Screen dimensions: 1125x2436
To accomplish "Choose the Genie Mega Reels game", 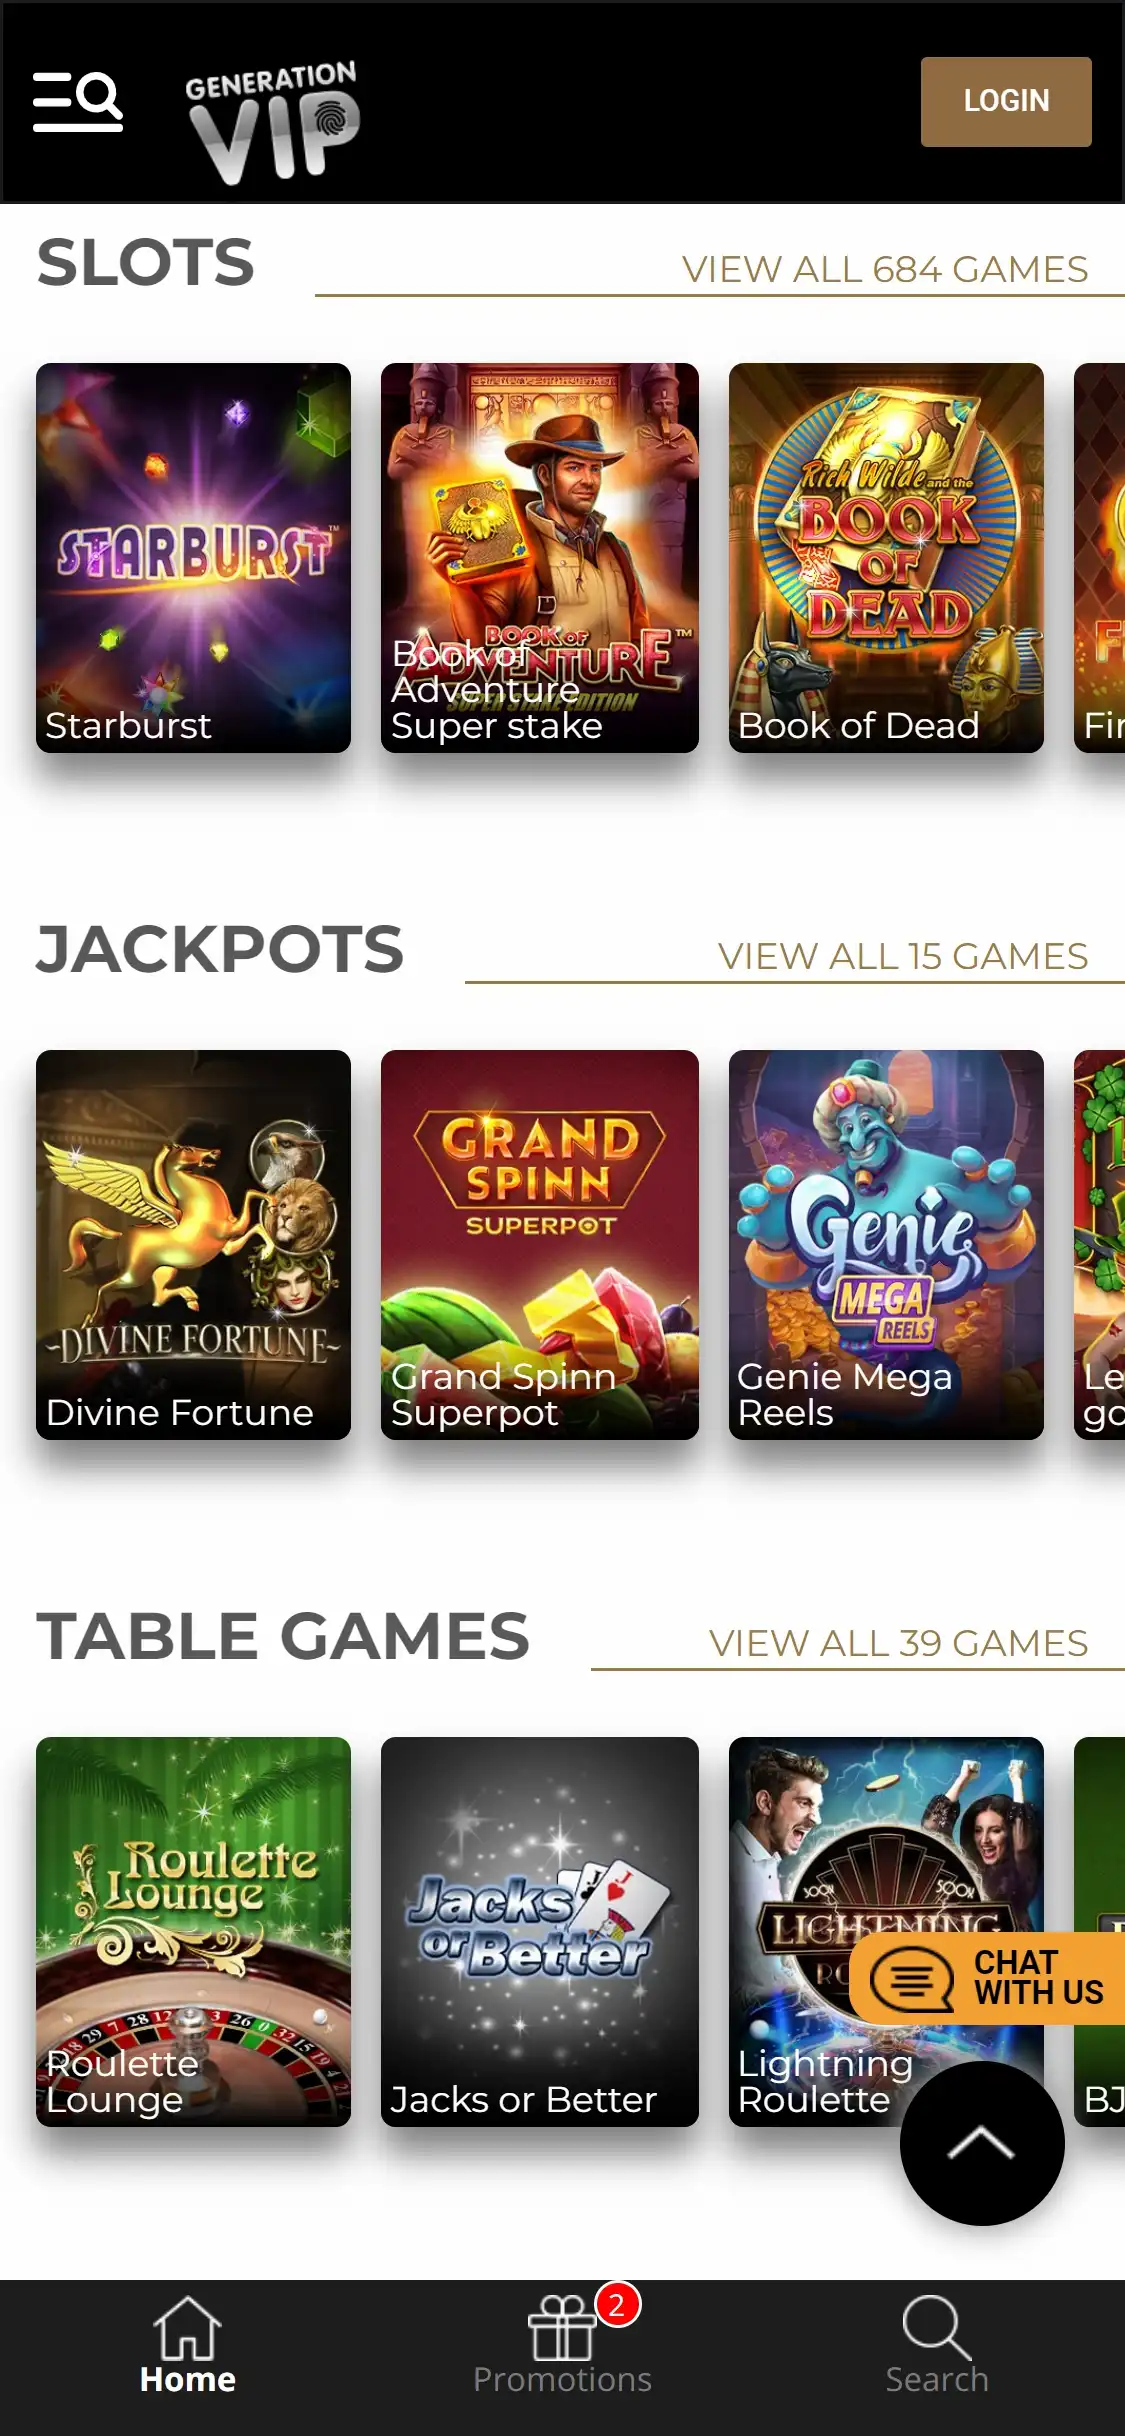I will coord(886,1245).
